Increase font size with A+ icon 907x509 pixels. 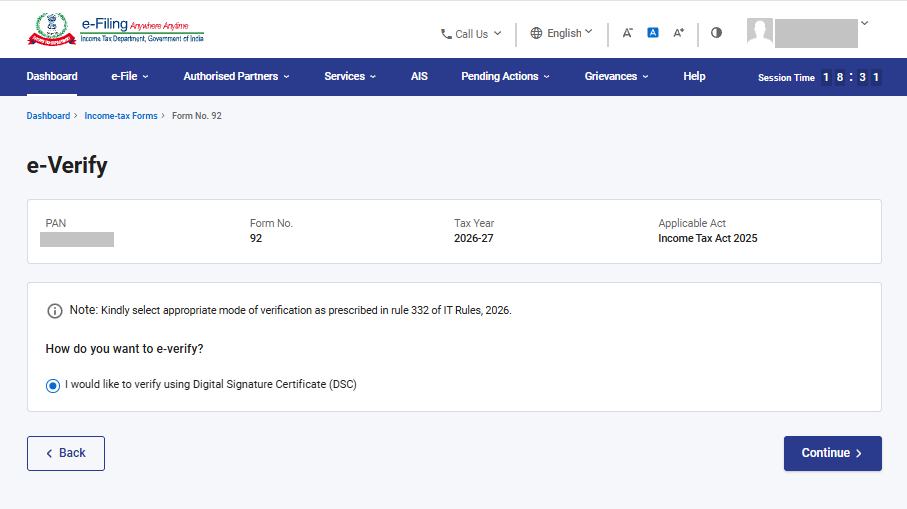tap(679, 33)
